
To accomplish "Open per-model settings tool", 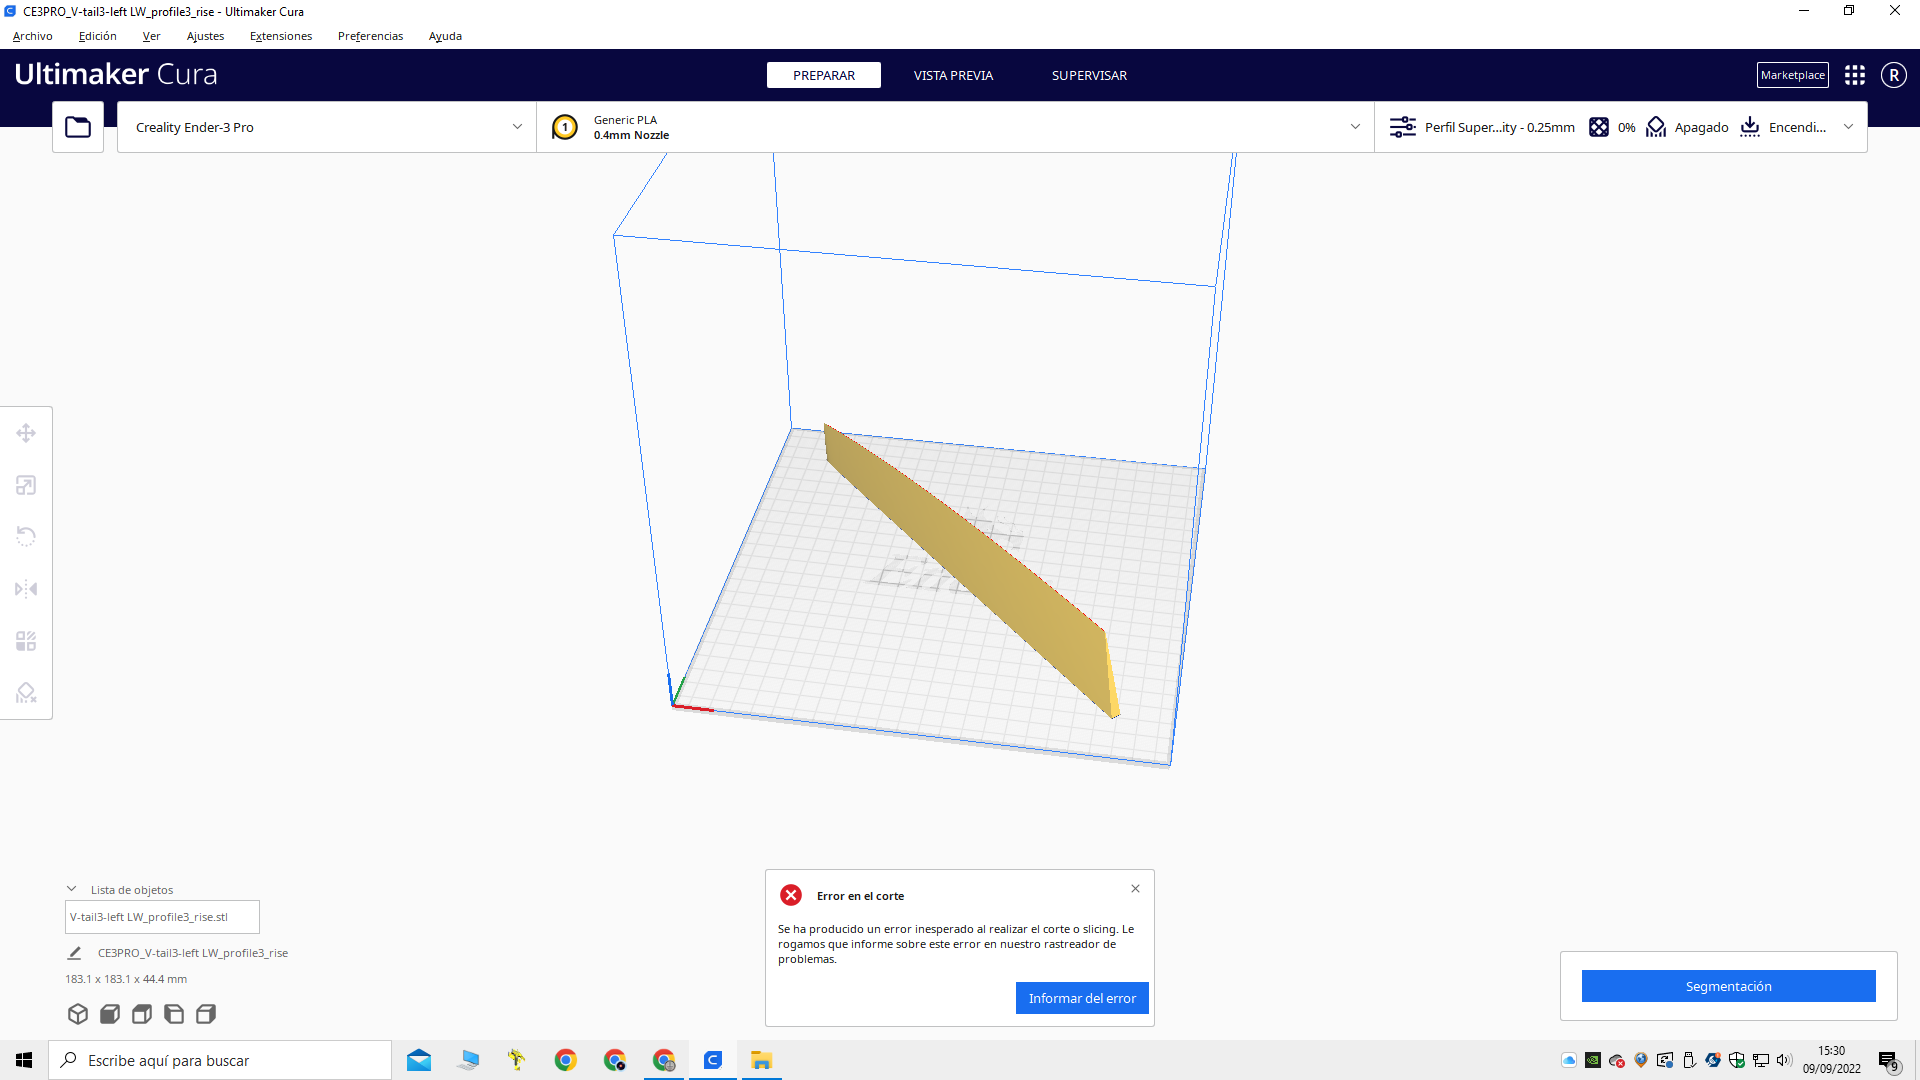I will (25, 640).
